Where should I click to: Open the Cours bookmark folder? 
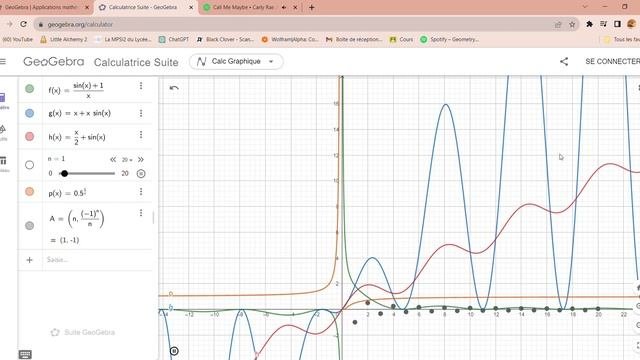tap(401, 40)
